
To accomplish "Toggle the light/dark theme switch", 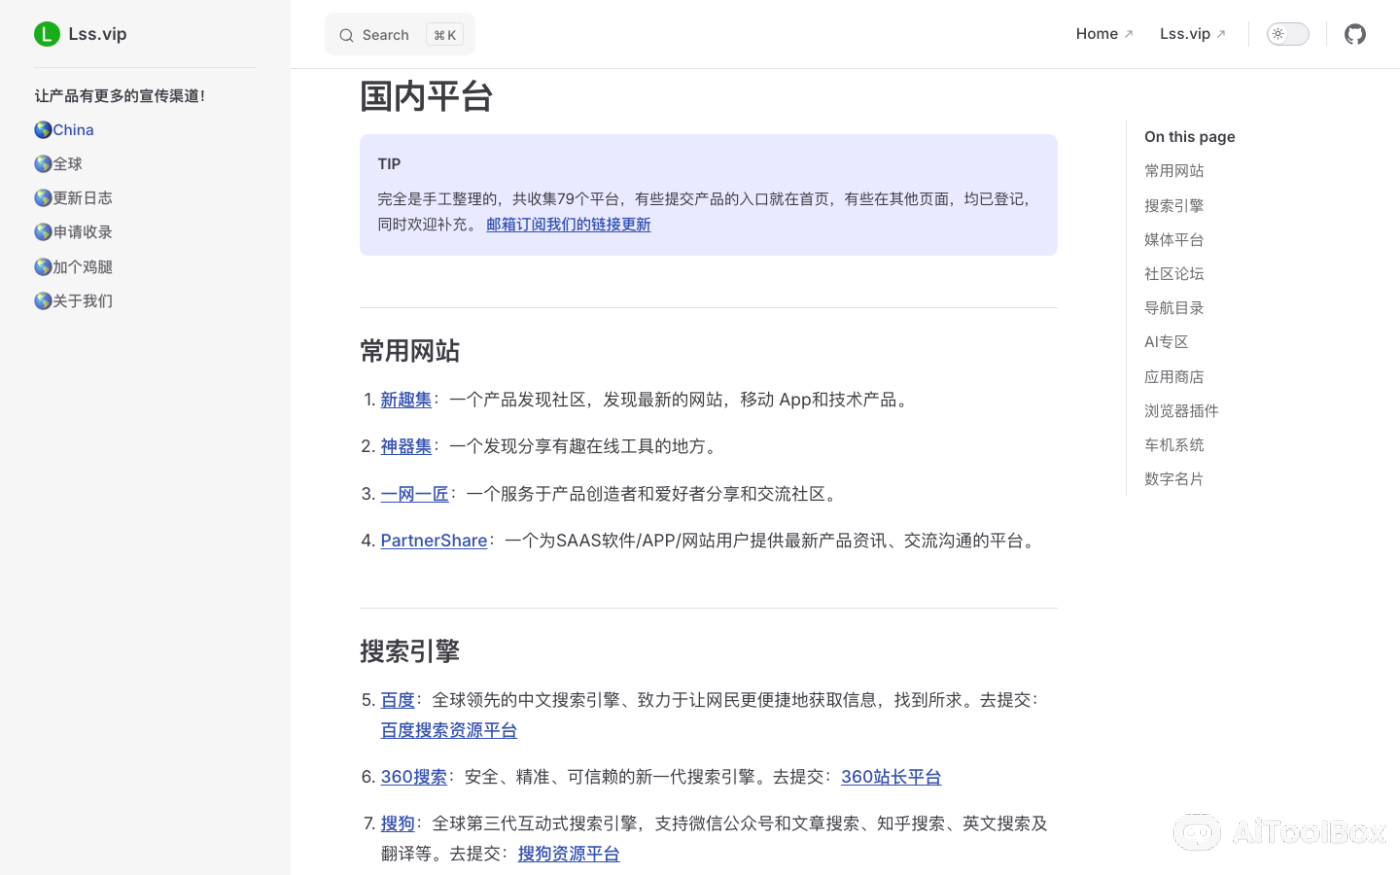I will 1287,34.
